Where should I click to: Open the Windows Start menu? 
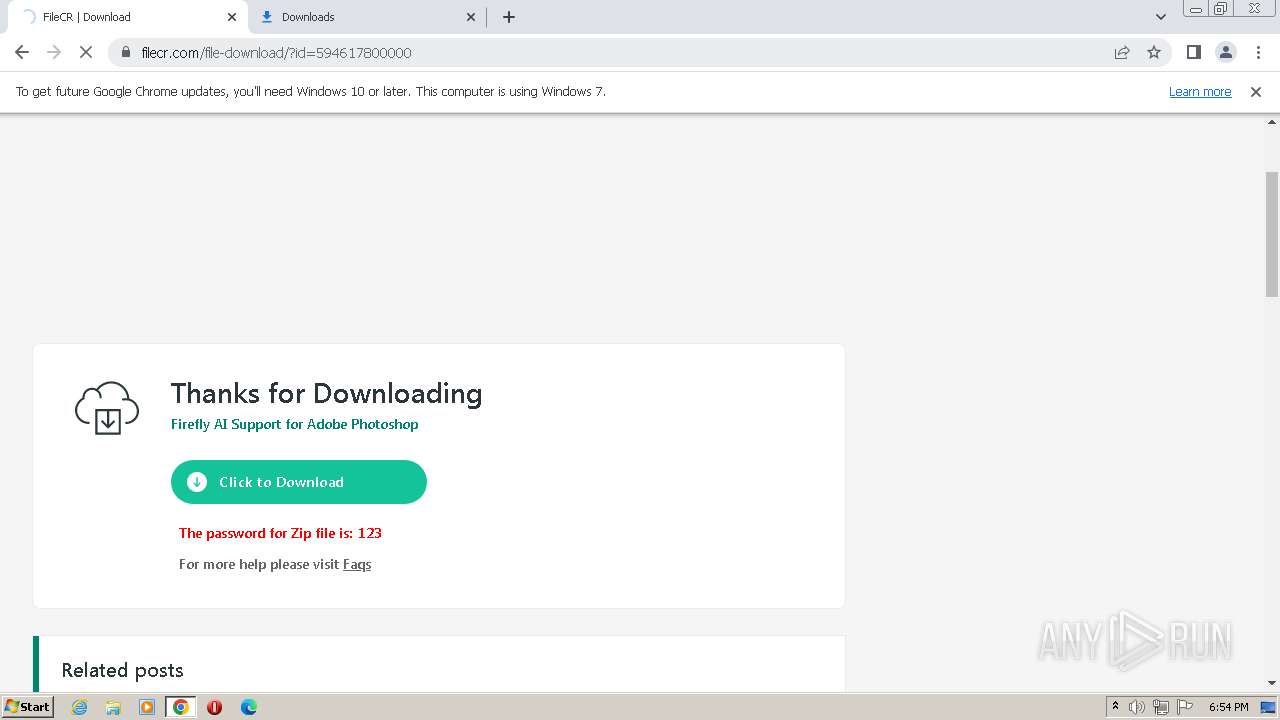(28, 706)
